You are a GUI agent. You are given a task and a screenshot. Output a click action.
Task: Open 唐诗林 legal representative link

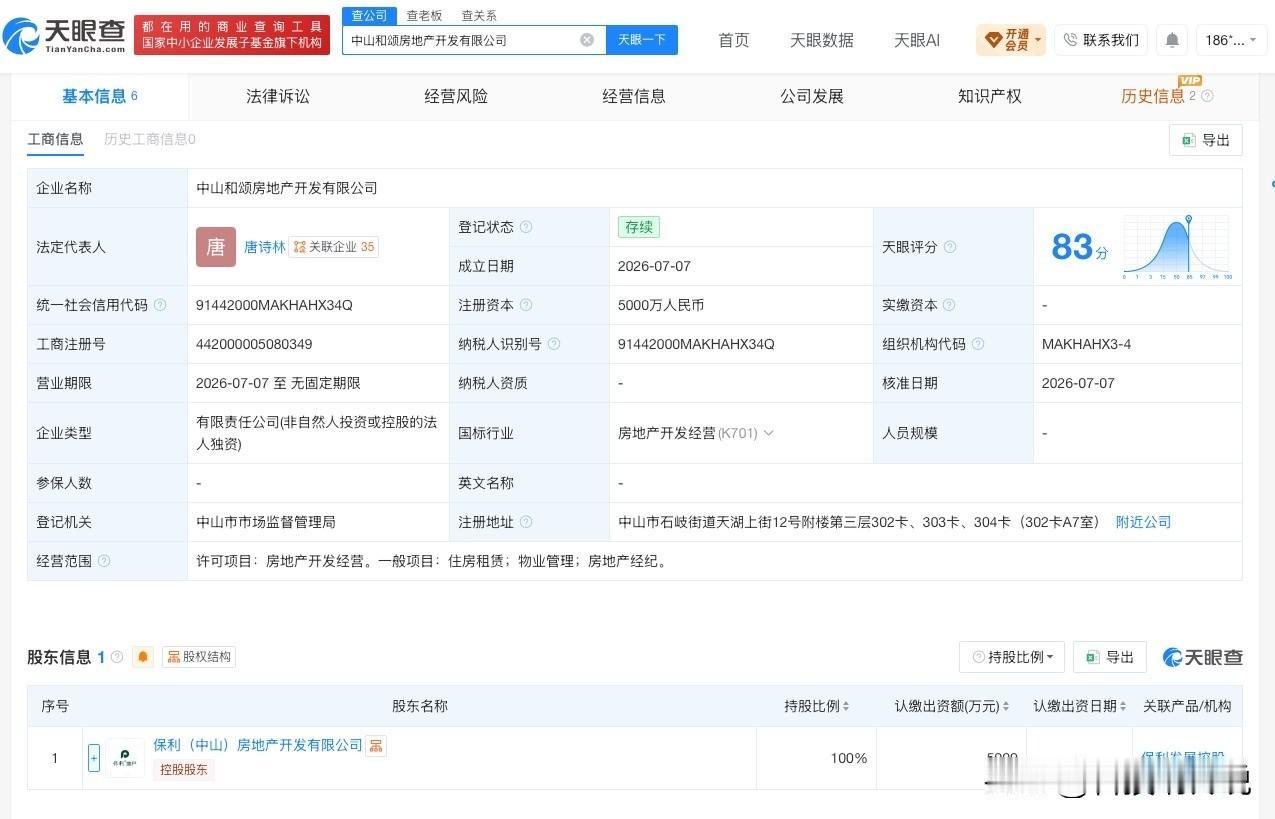pos(265,247)
